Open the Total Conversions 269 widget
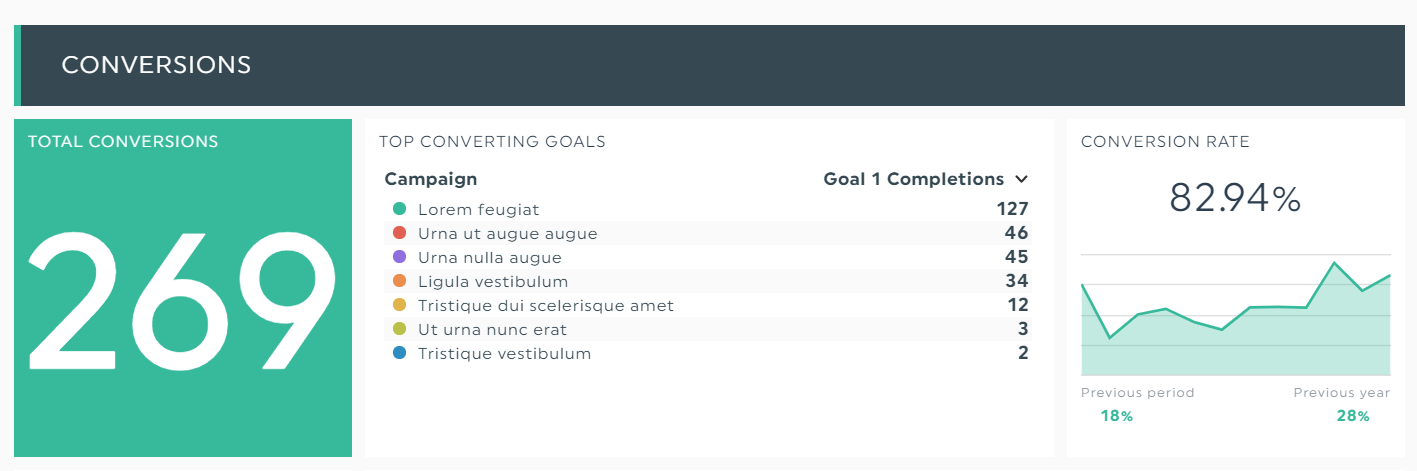 coord(183,288)
